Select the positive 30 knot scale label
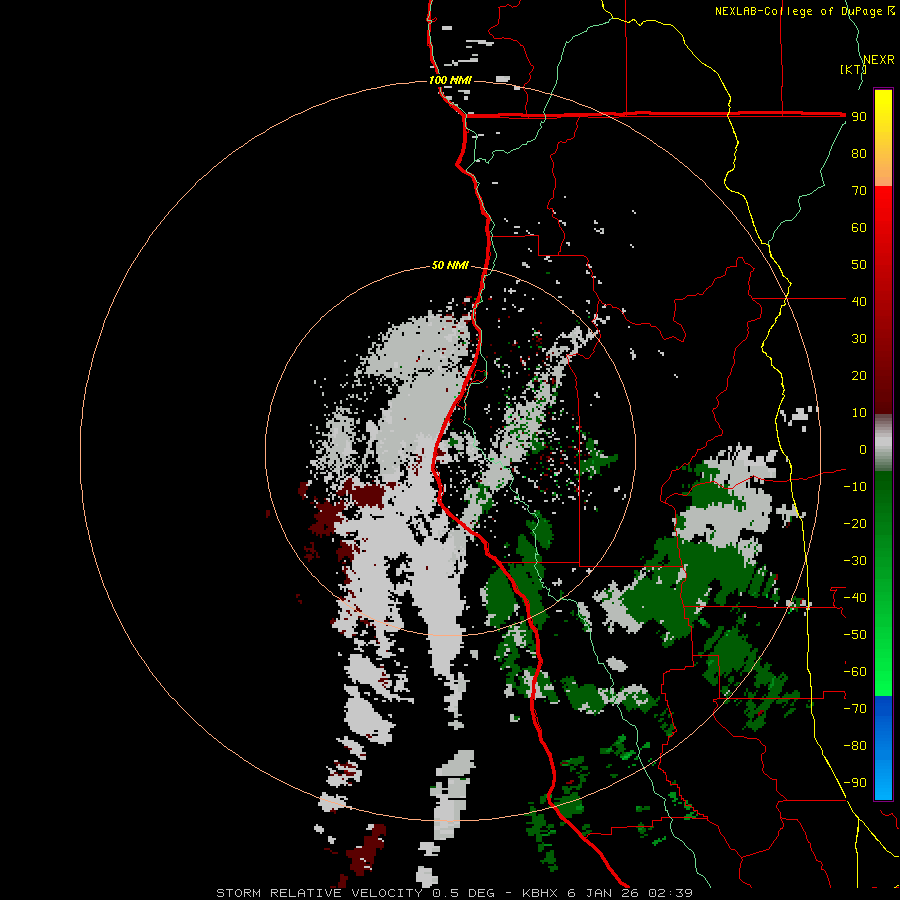This screenshot has width=900, height=900. (859, 339)
